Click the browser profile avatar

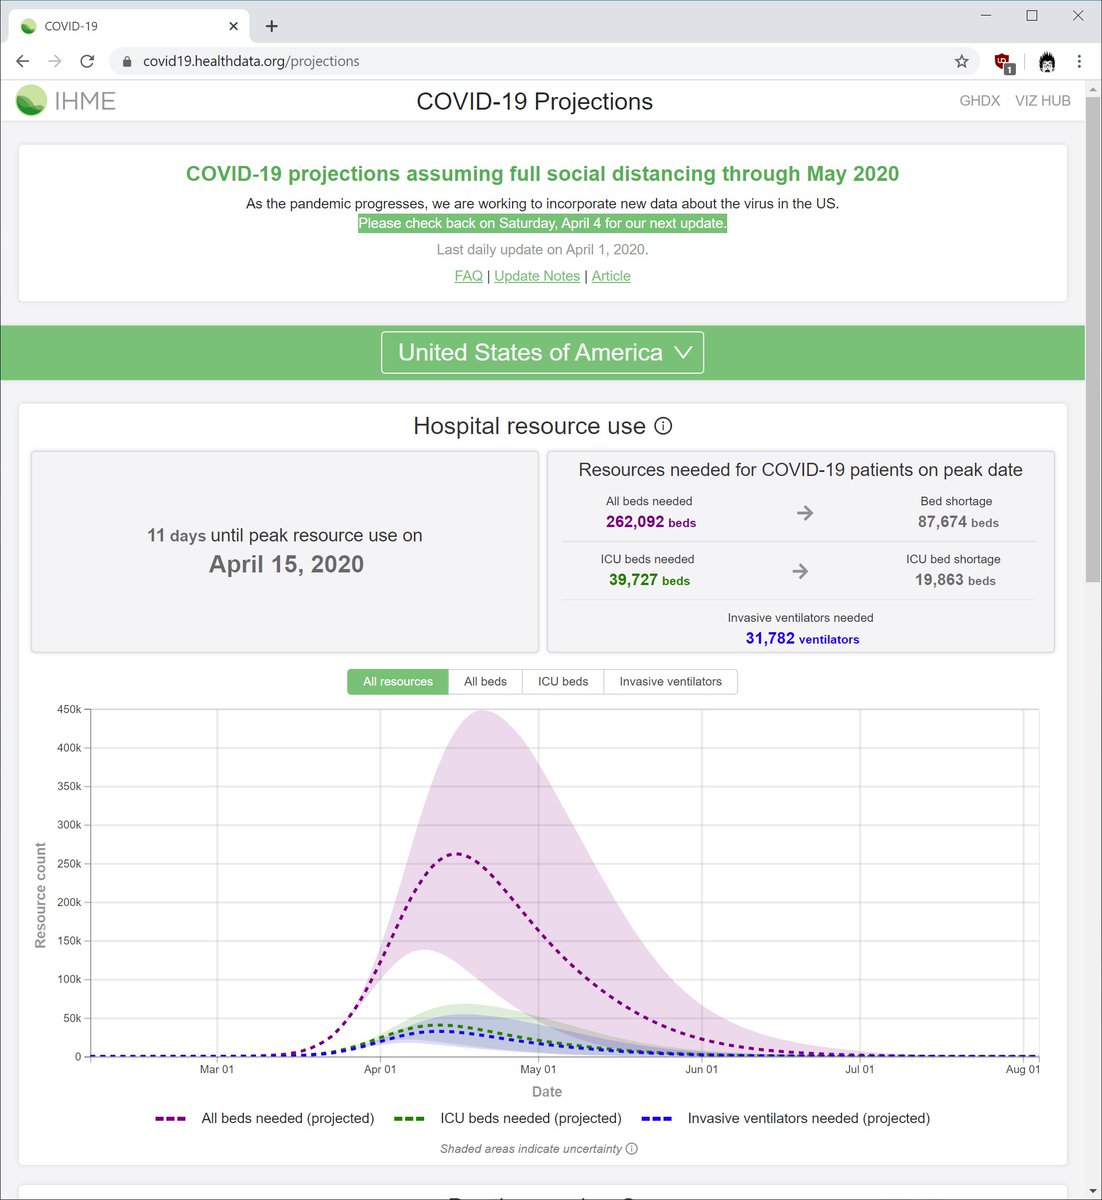1047,62
